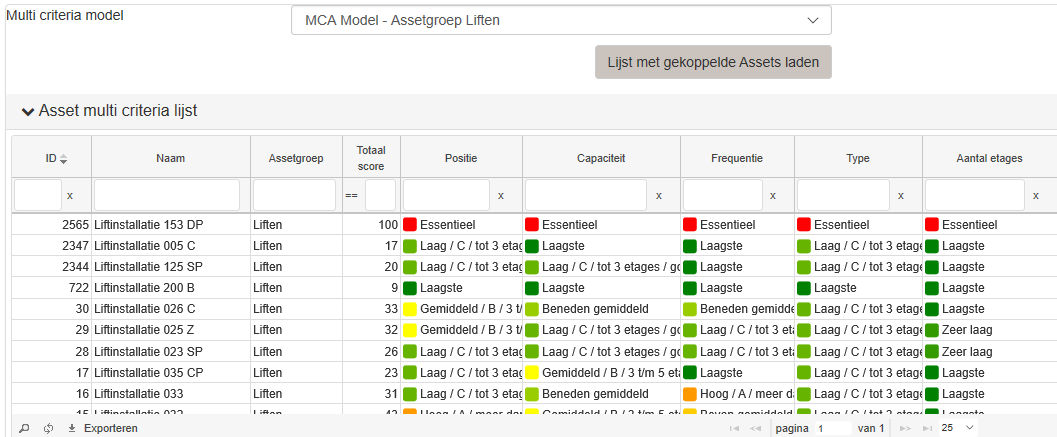Clear the Type filter with x

pyautogui.click(x=901, y=196)
